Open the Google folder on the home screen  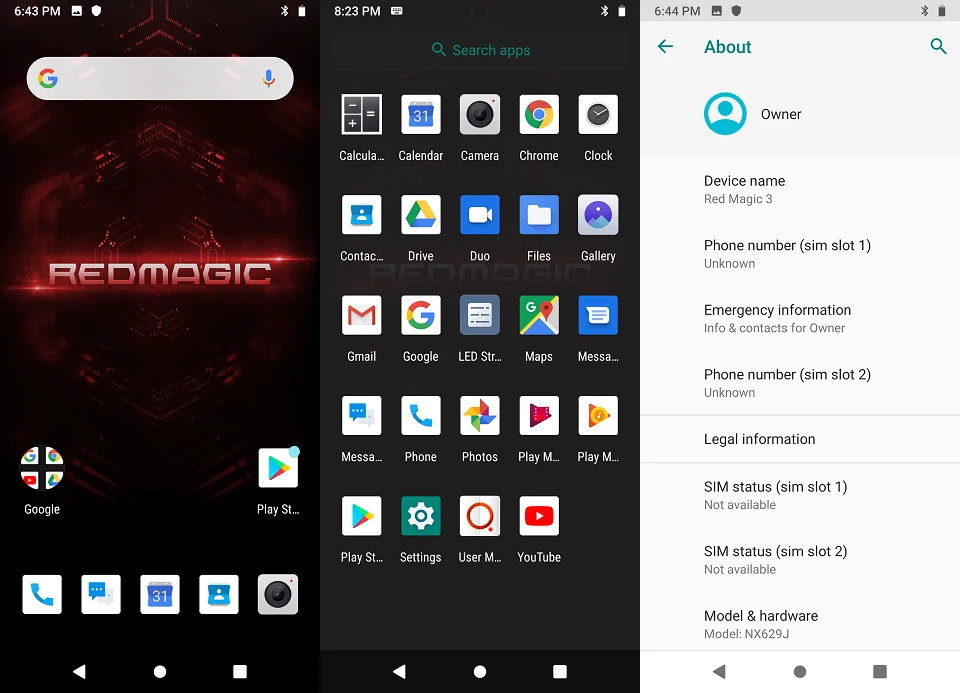[x=42, y=468]
